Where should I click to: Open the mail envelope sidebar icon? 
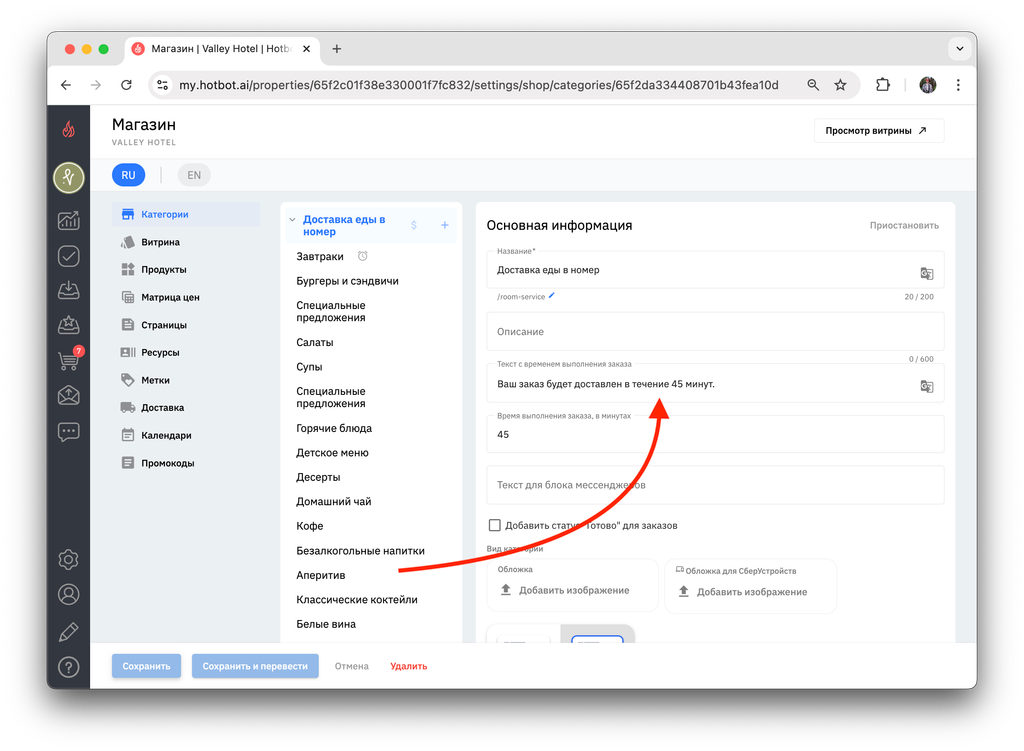point(69,395)
